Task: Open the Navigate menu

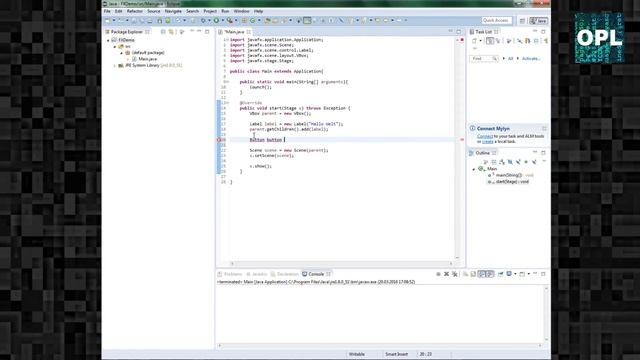Action: click(173, 11)
